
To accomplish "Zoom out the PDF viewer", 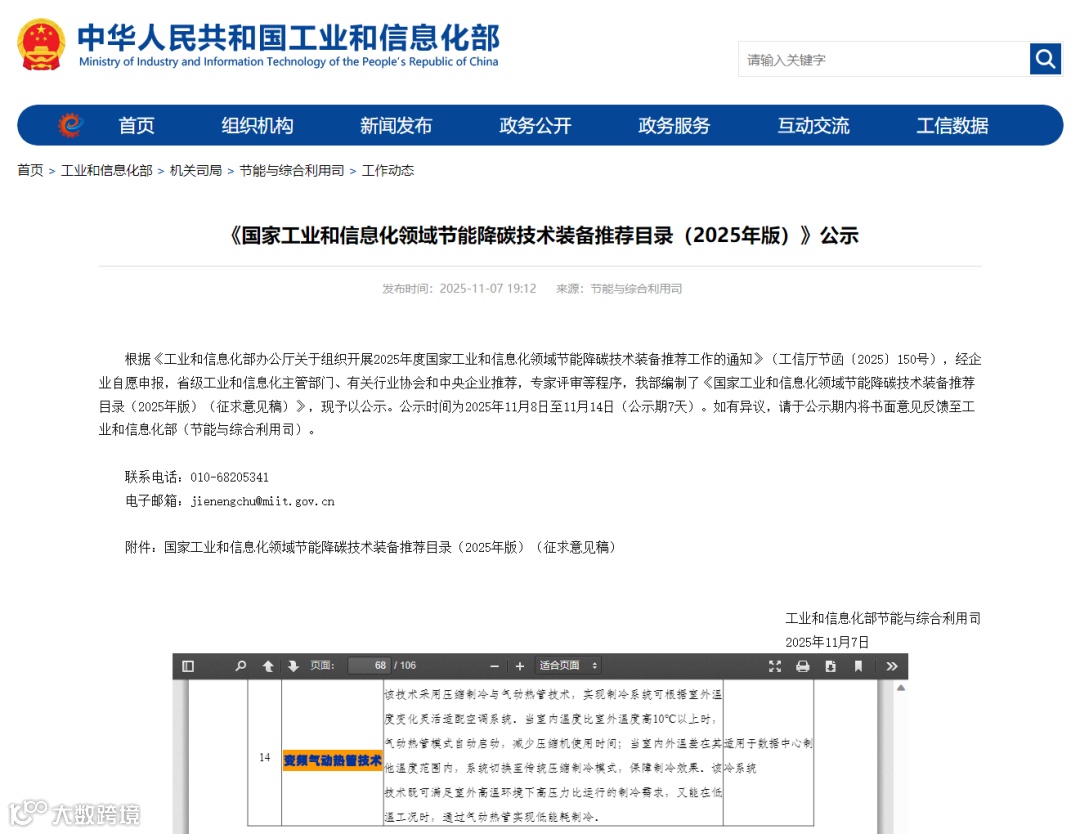I will tap(495, 666).
